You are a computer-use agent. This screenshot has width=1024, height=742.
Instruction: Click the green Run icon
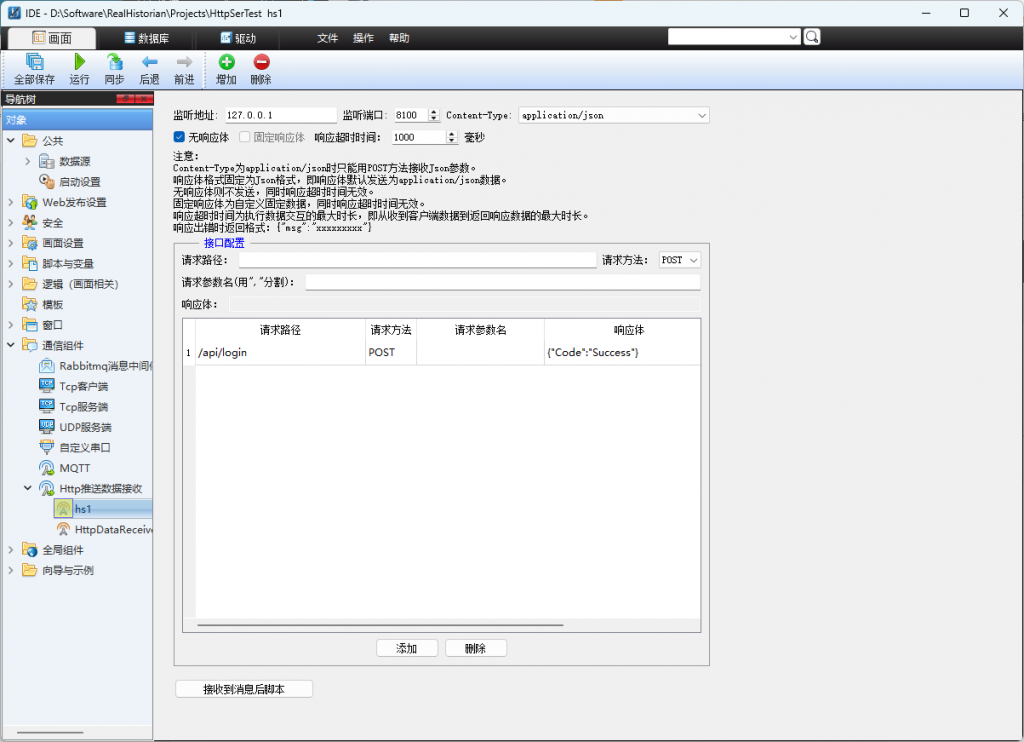(x=80, y=62)
